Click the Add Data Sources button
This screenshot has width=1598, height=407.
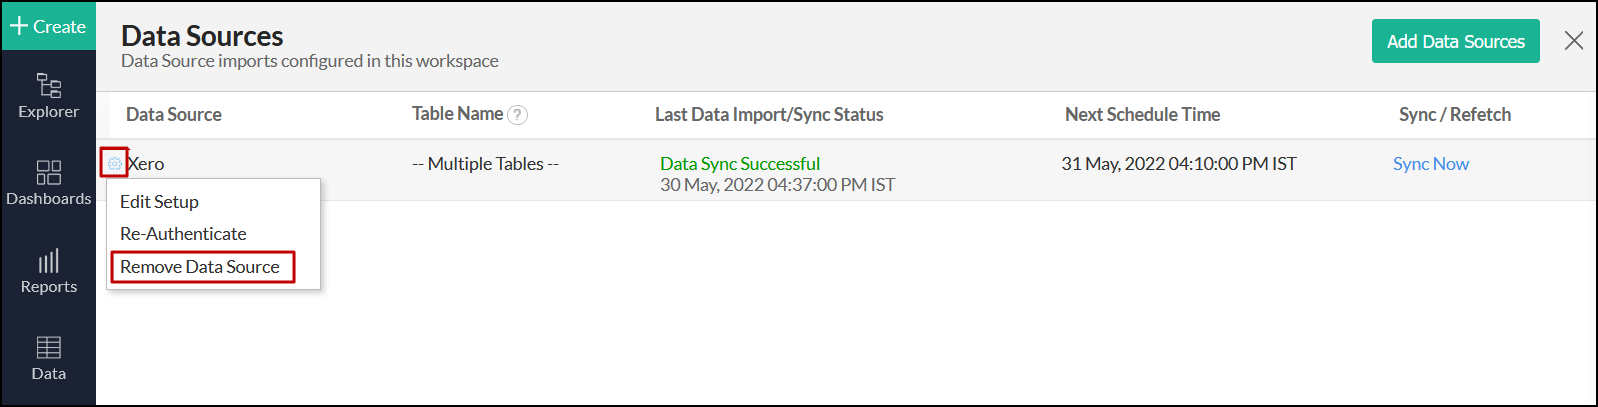1455,41
